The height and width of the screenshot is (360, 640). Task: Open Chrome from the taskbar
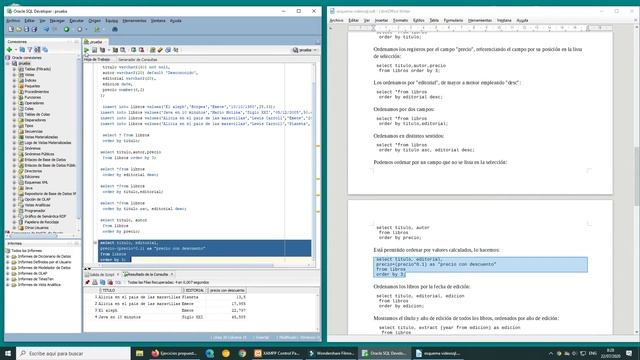point(242,353)
